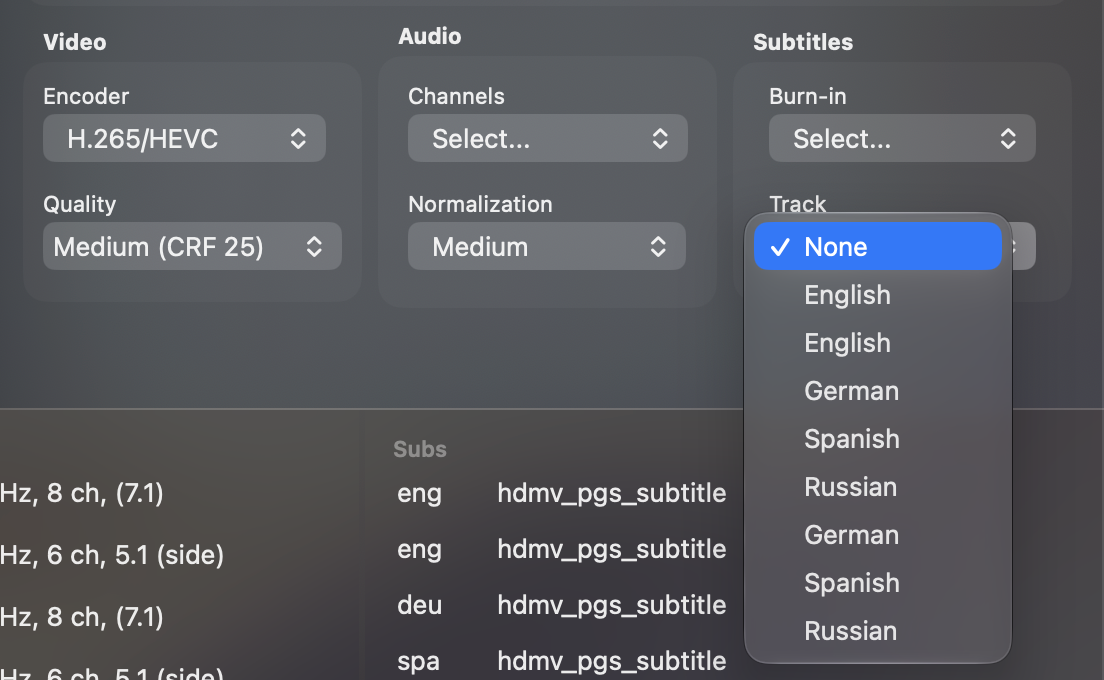
Task: Open the audio Channels Select dropdown
Action: pyautogui.click(x=548, y=139)
